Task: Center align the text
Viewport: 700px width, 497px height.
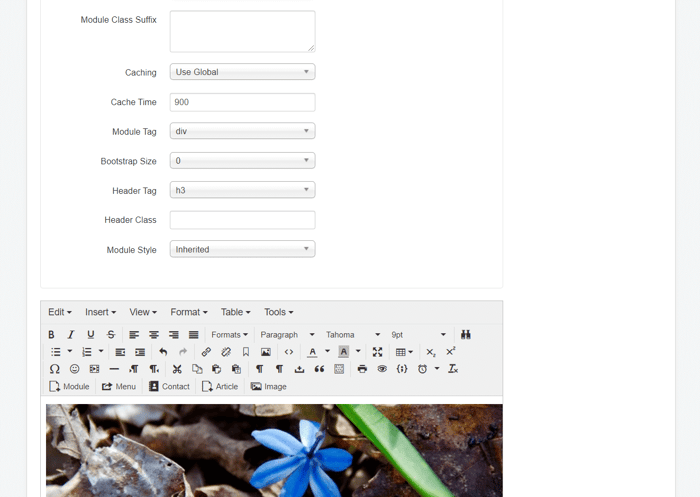Action: click(154, 334)
